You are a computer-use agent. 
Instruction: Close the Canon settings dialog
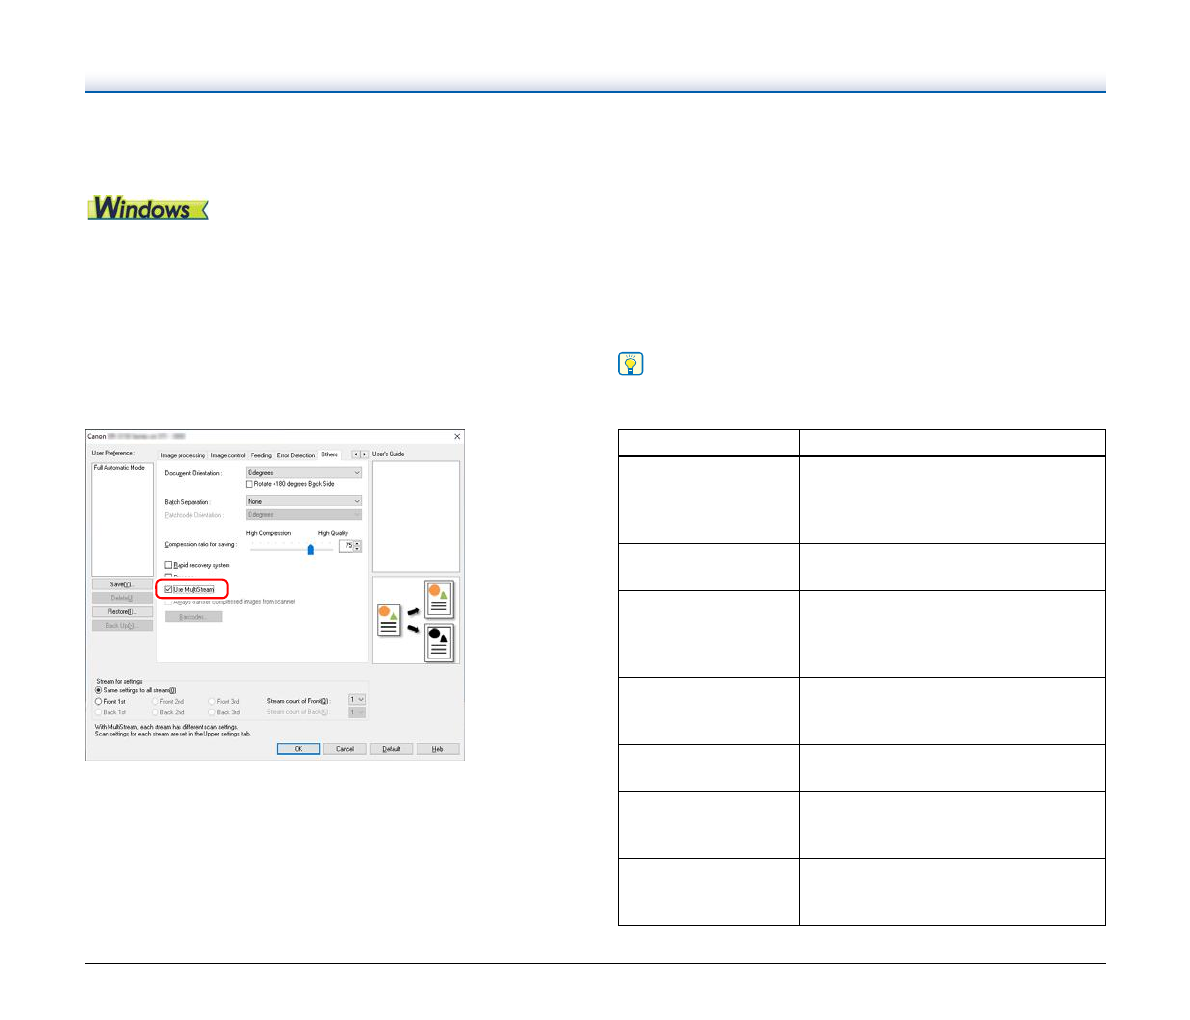(x=457, y=436)
